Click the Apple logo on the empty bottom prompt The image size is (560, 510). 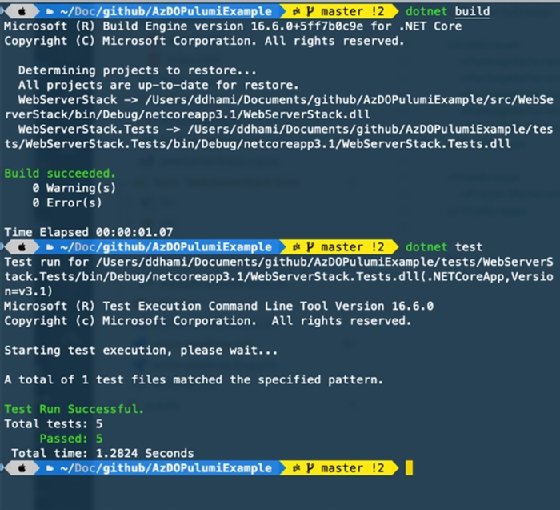pyautogui.click(x=22, y=468)
